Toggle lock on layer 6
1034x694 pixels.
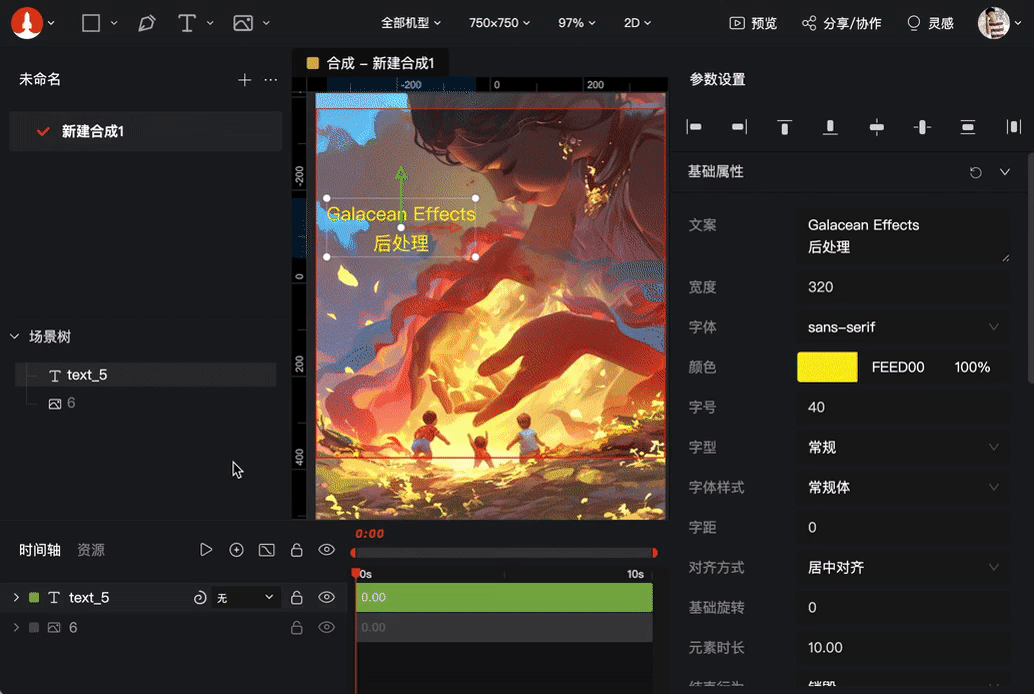click(297, 627)
